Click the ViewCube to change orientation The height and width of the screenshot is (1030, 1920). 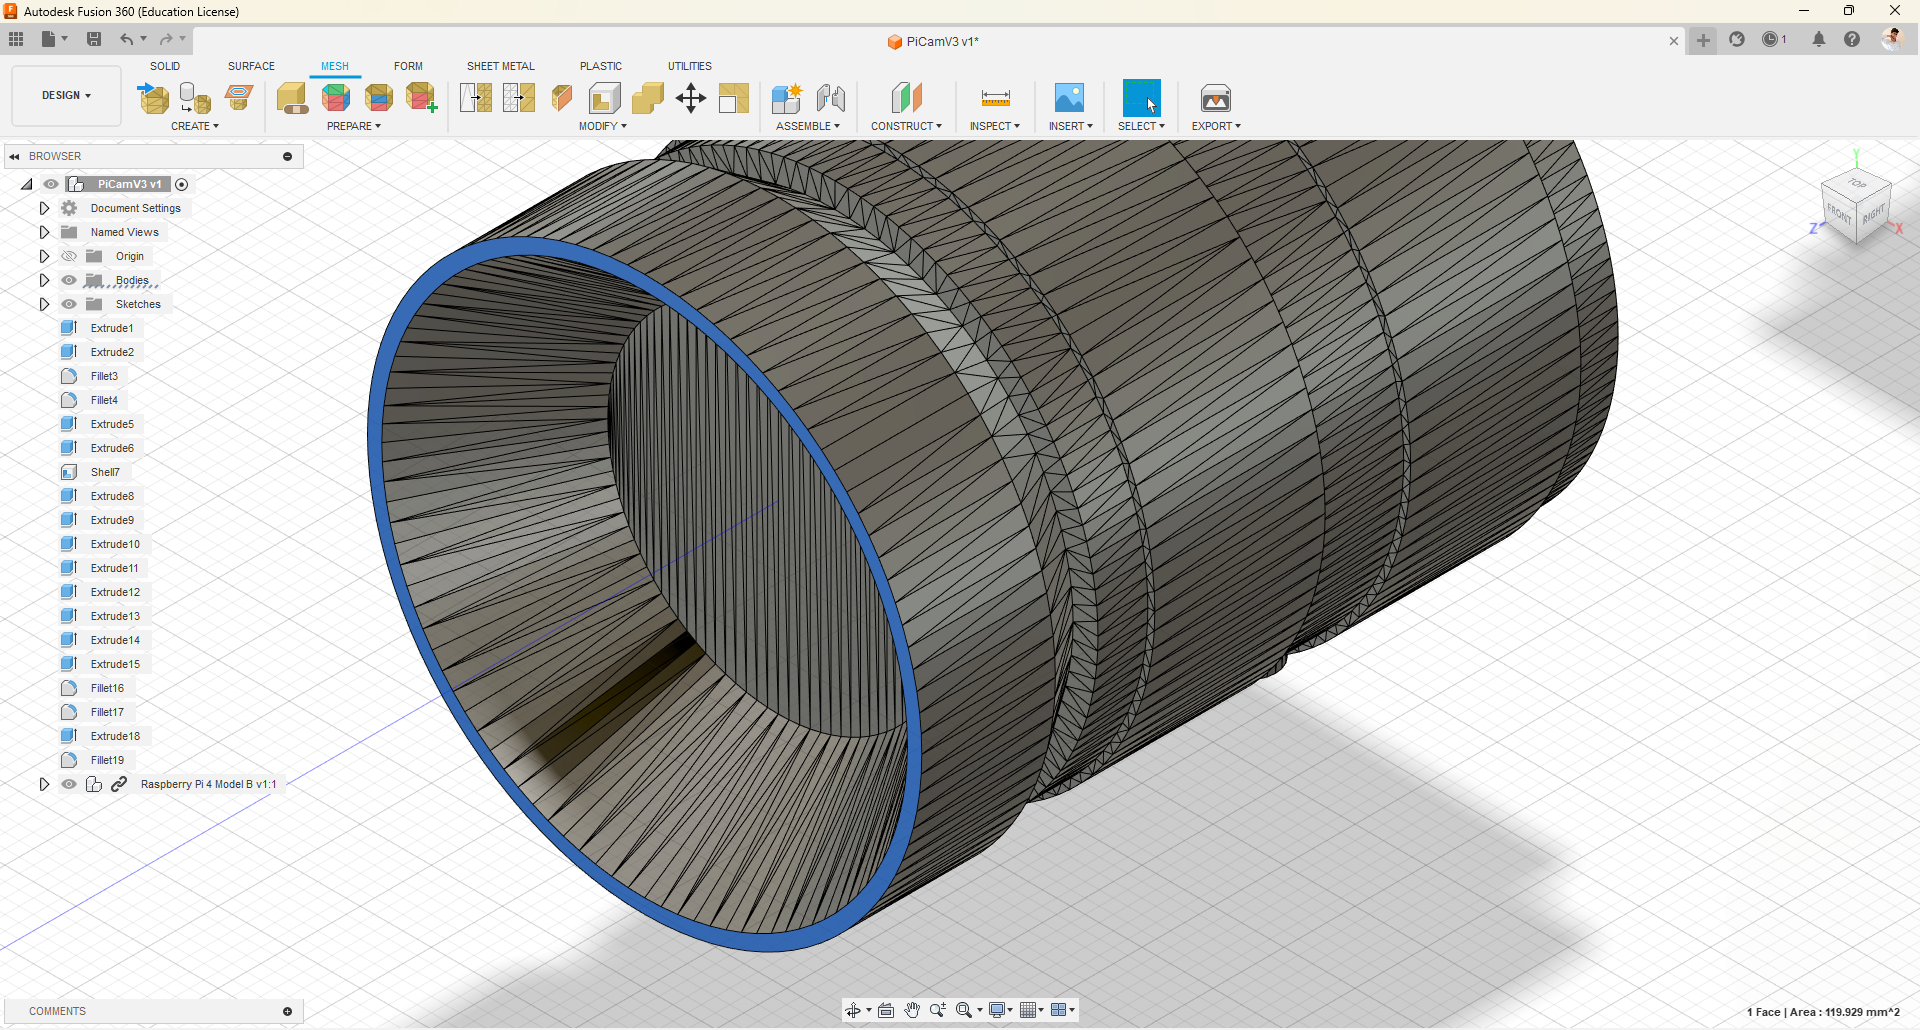click(1856, 207)
